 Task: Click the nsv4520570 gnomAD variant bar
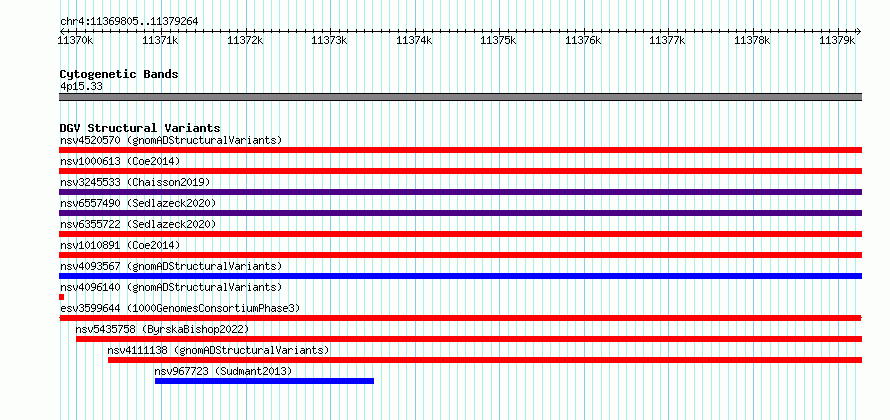[460, 150]
